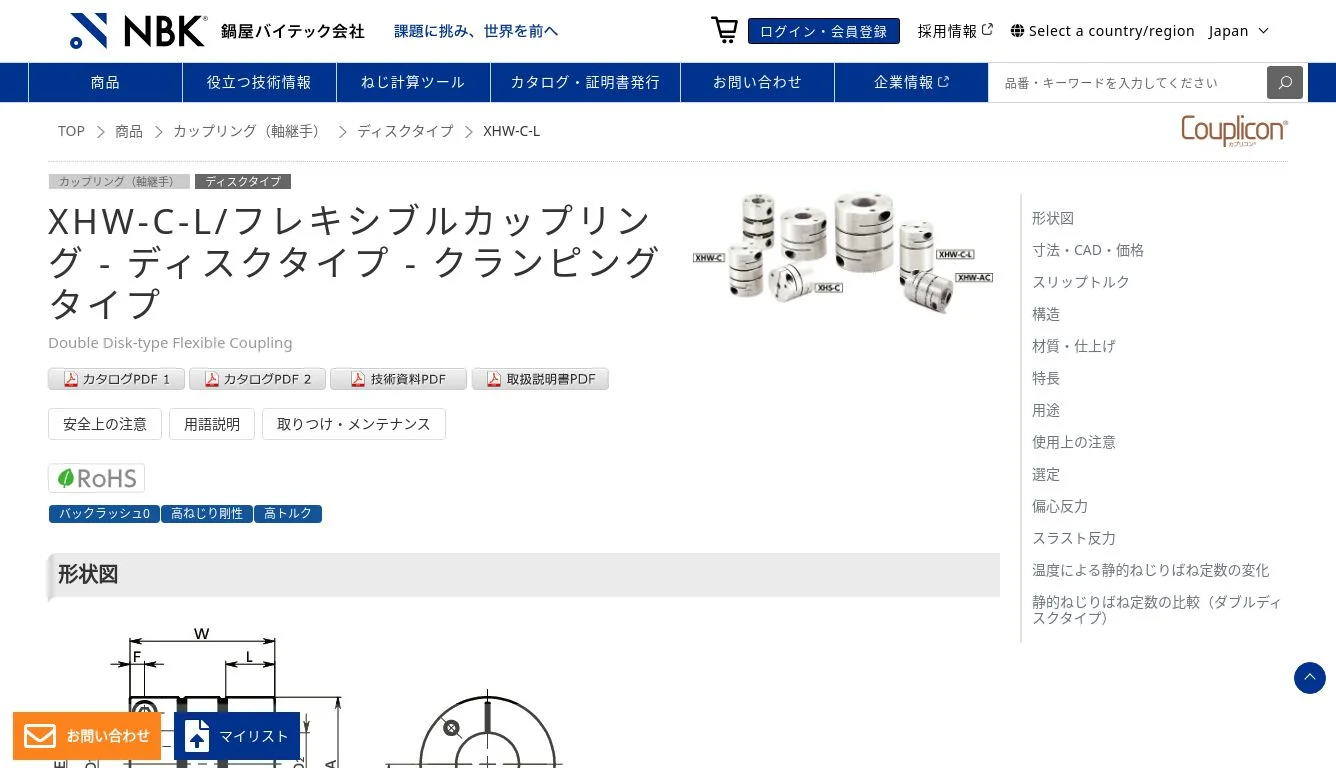The height and width of the screenshot is (768, 1336).
Task: Open the カタログ・証明書発行 menu
Action: click(x=585, y=82)
